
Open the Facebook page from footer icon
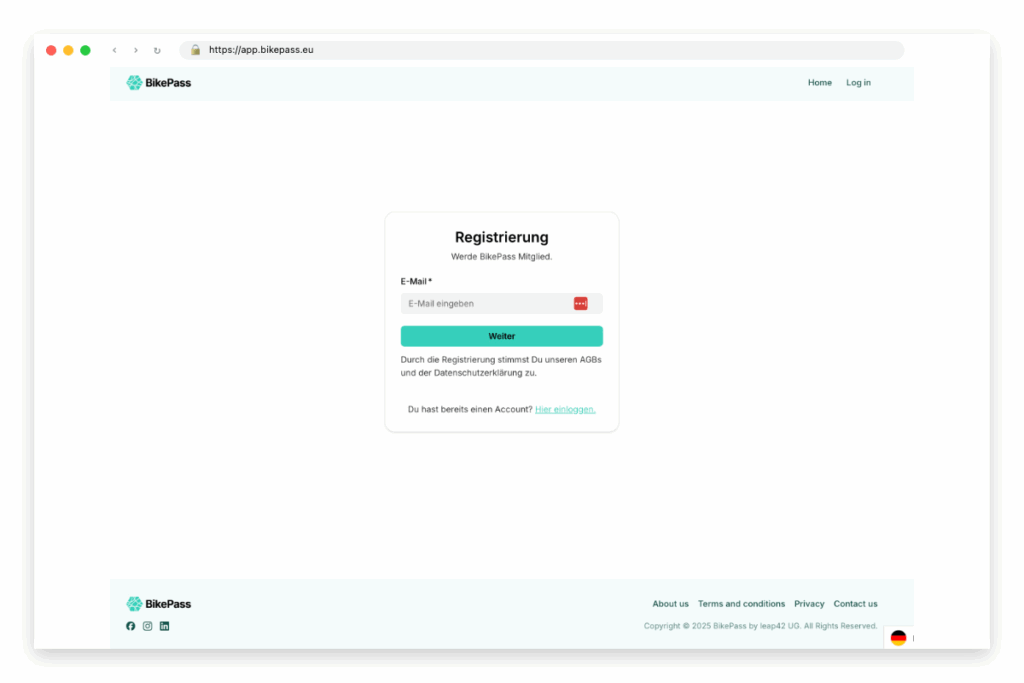[131, 626]
